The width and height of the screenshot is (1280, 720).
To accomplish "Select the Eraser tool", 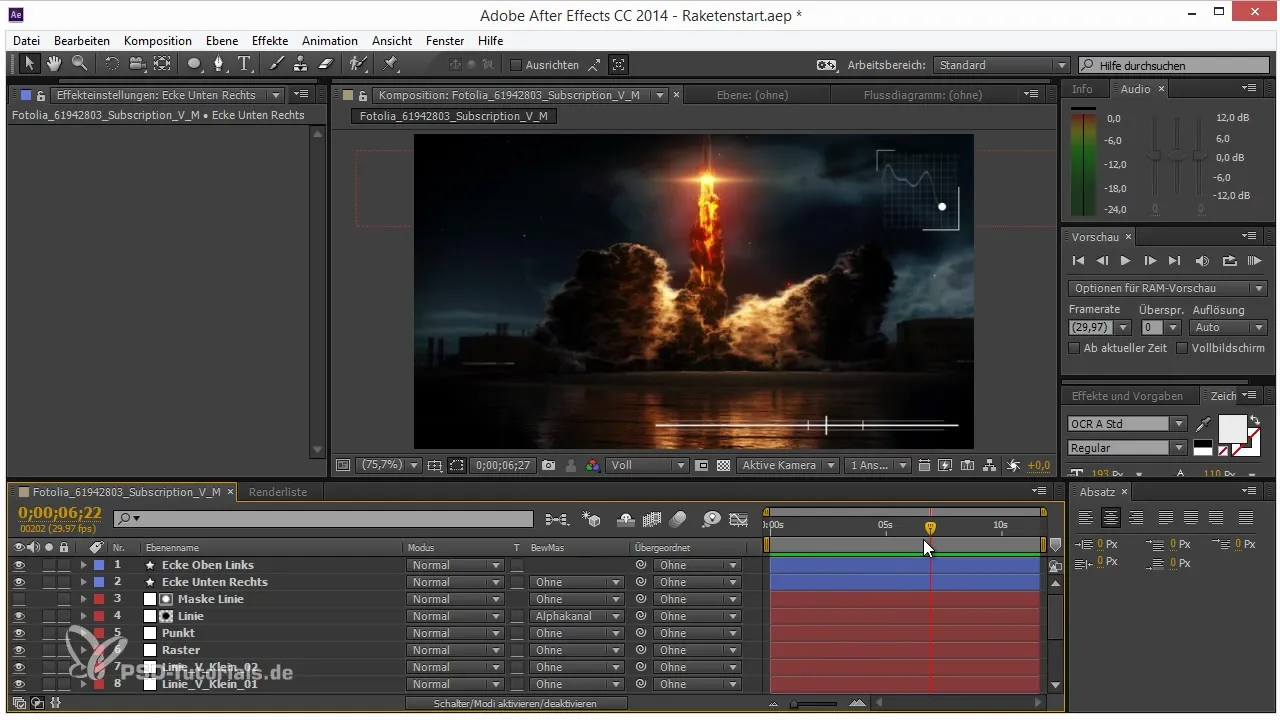I will point(324,64).
